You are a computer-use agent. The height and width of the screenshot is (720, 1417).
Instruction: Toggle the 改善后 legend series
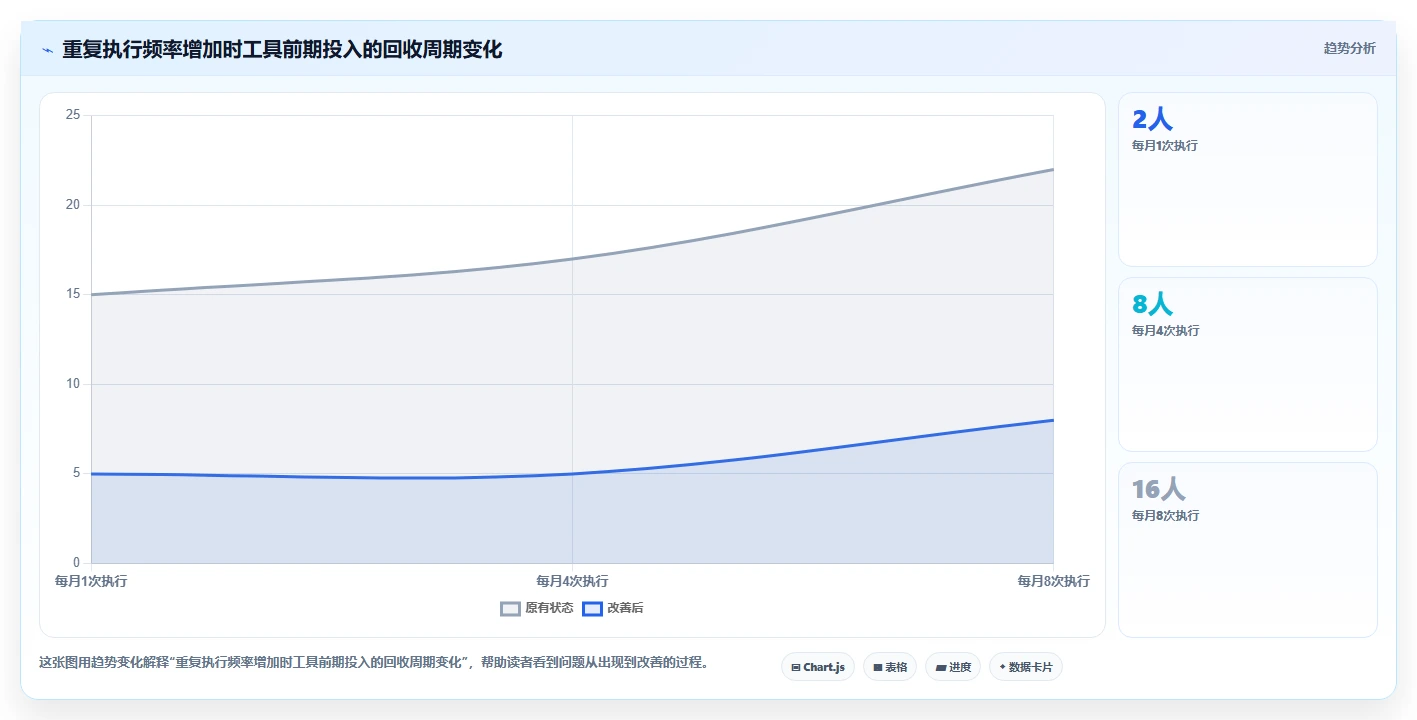[x=613, y=608]
